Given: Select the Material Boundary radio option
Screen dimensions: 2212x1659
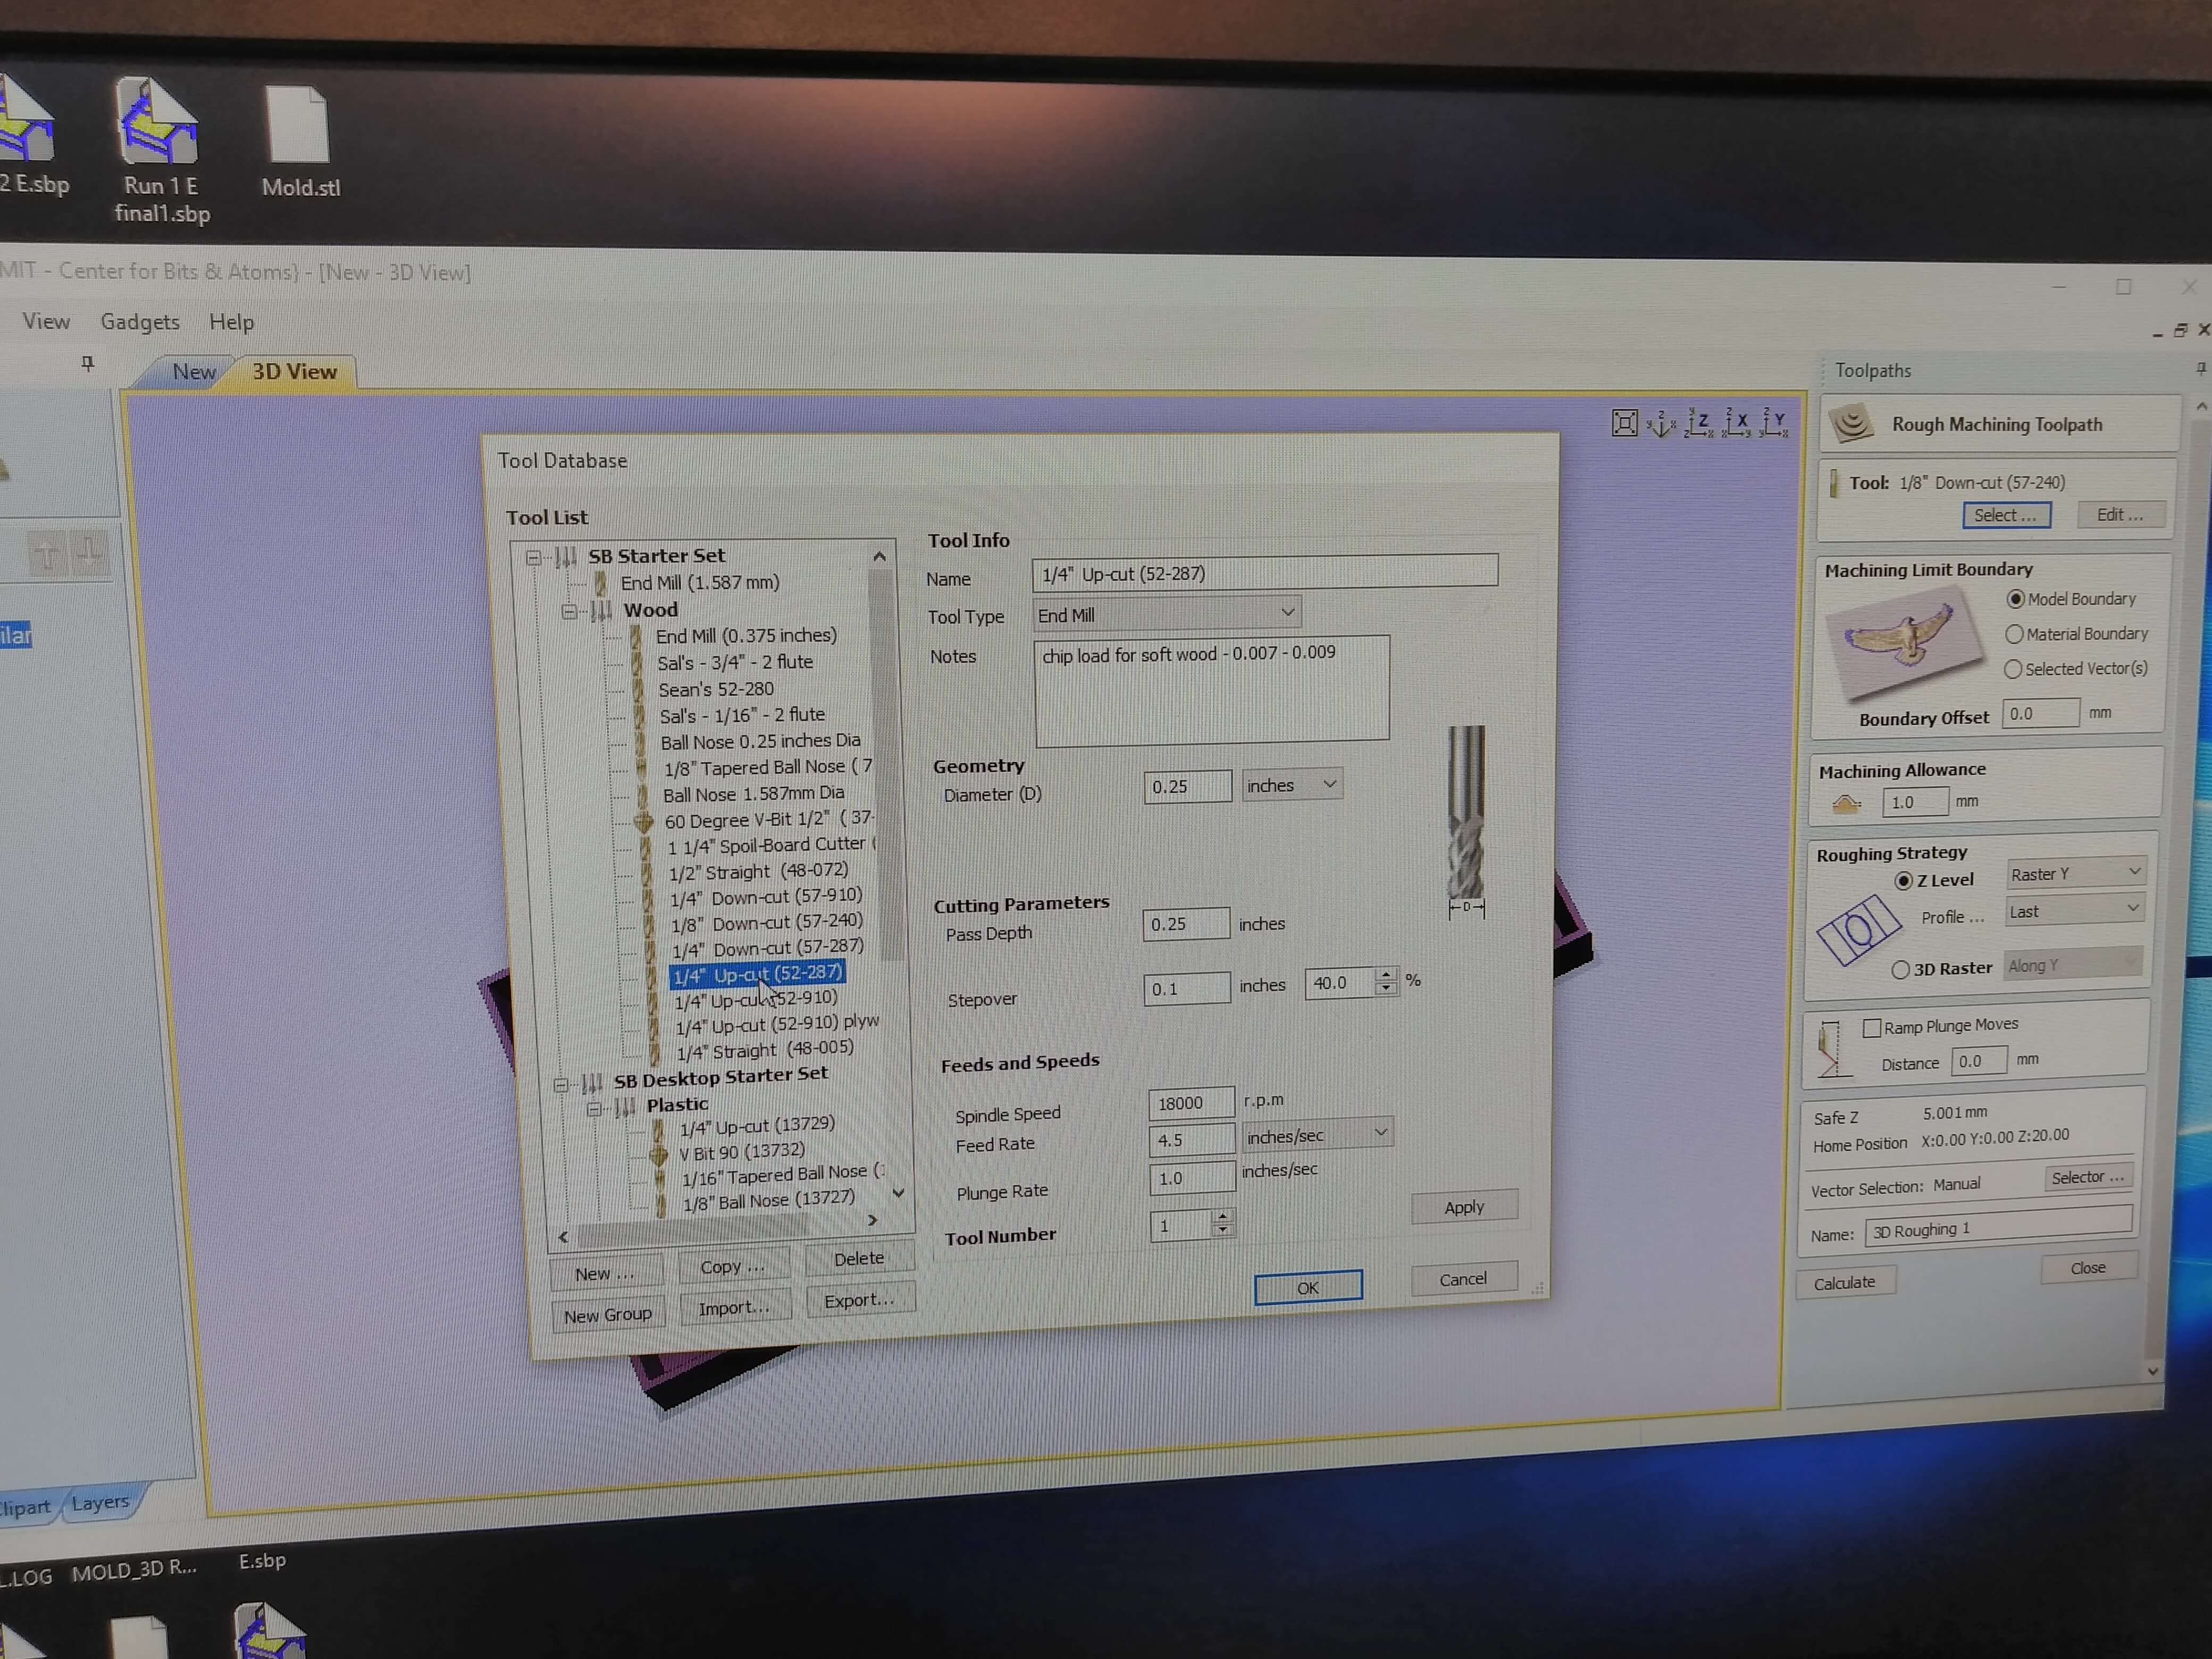Looking at the screenshot, I should [2014, 634].
